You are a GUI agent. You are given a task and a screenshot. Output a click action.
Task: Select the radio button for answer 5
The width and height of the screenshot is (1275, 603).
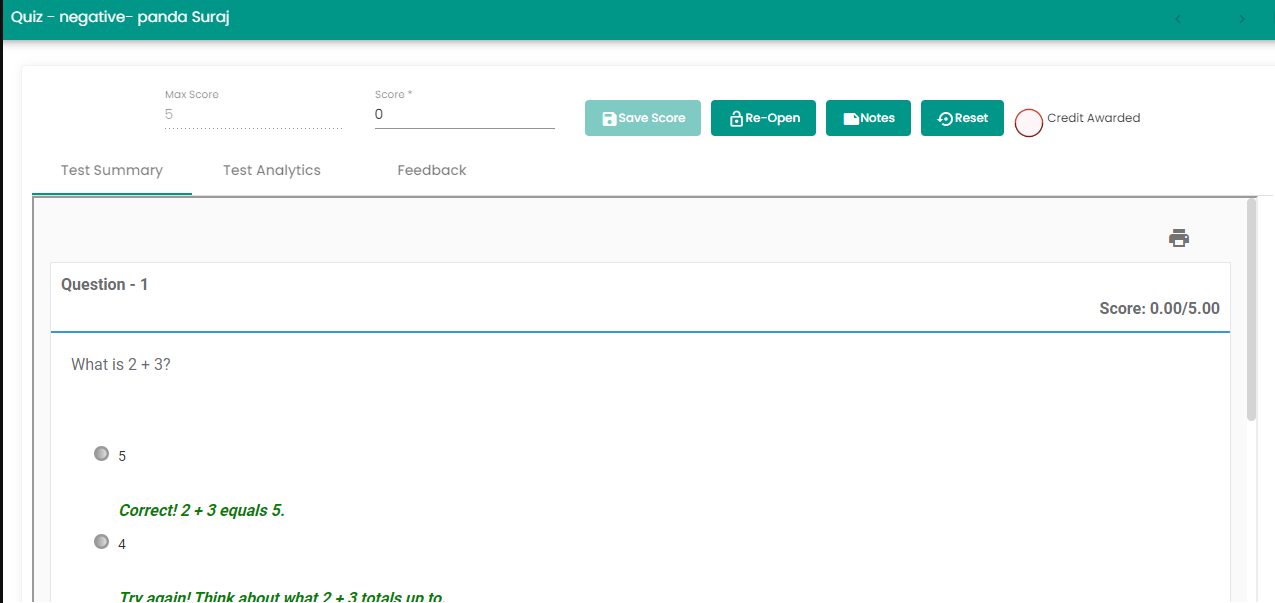[101, 453]
